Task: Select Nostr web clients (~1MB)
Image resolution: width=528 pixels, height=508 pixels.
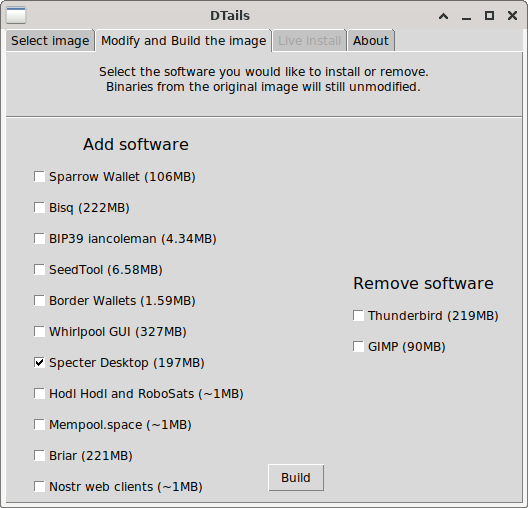Action: [39, 486]
